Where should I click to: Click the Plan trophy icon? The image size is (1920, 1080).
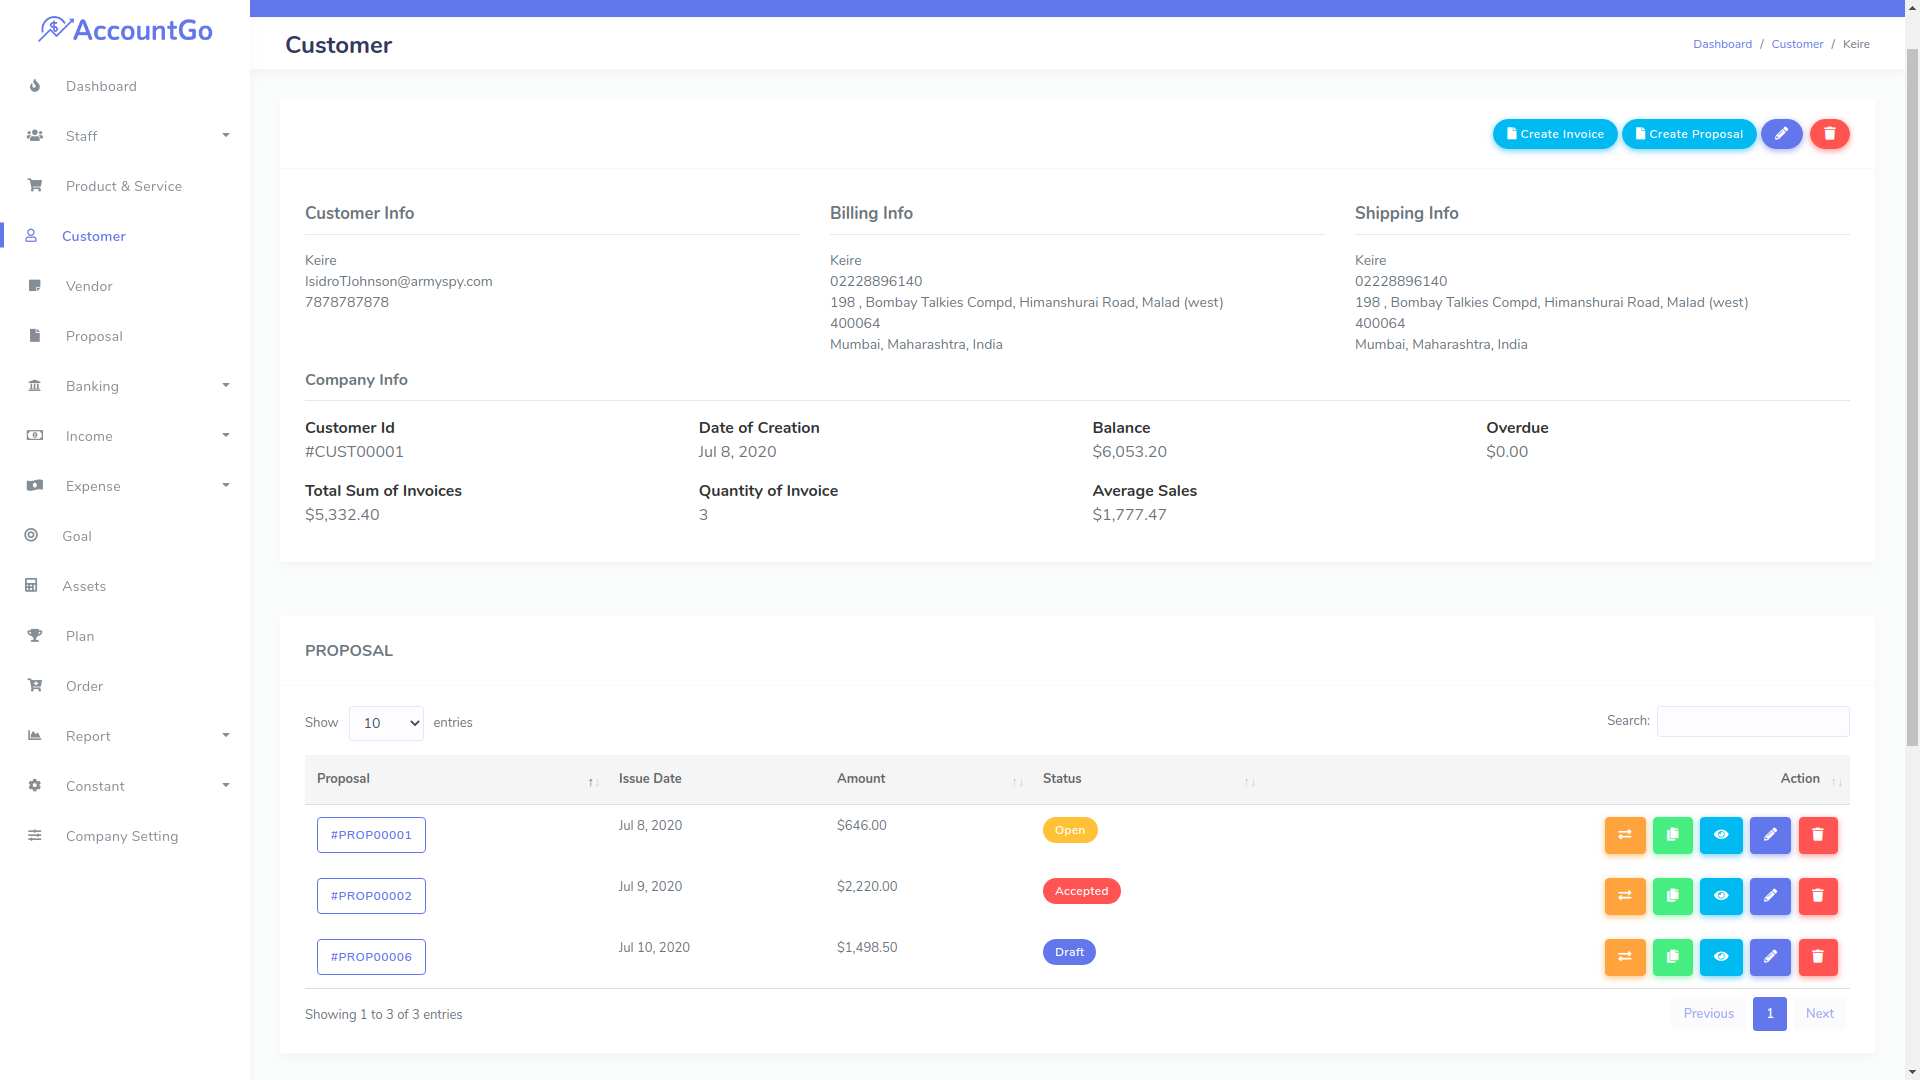tap(35, 636)
